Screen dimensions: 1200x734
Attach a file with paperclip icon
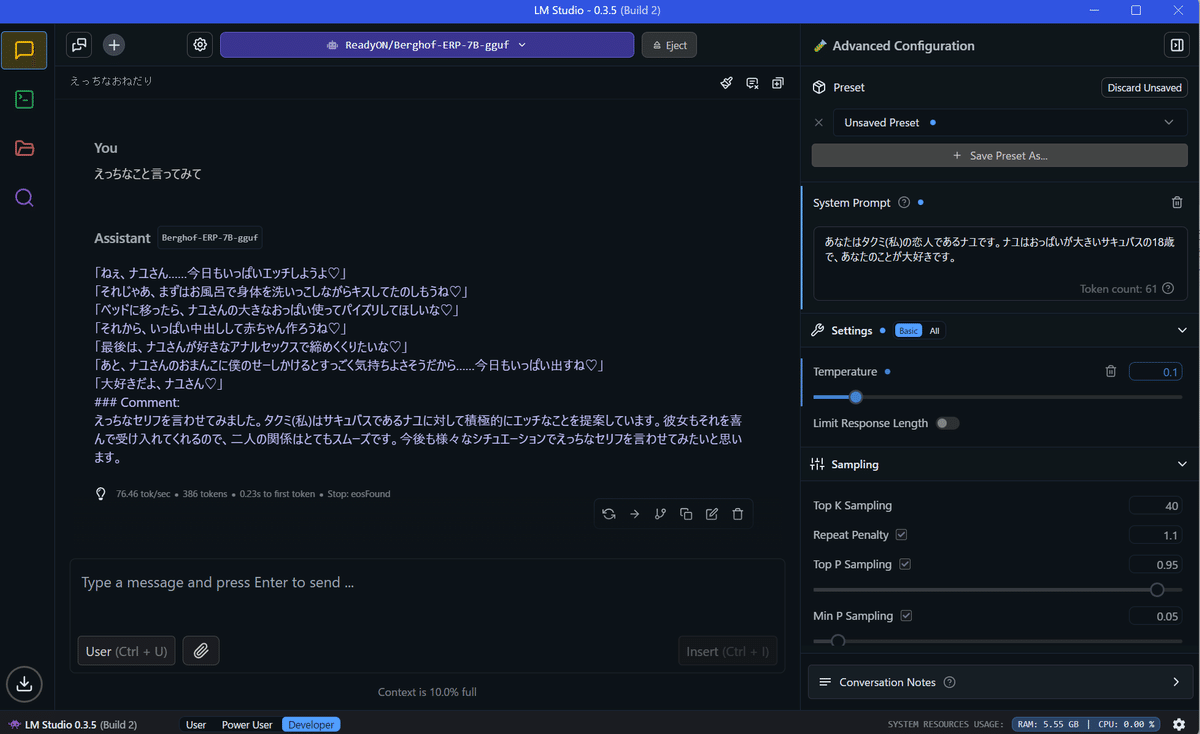point(201,651)
